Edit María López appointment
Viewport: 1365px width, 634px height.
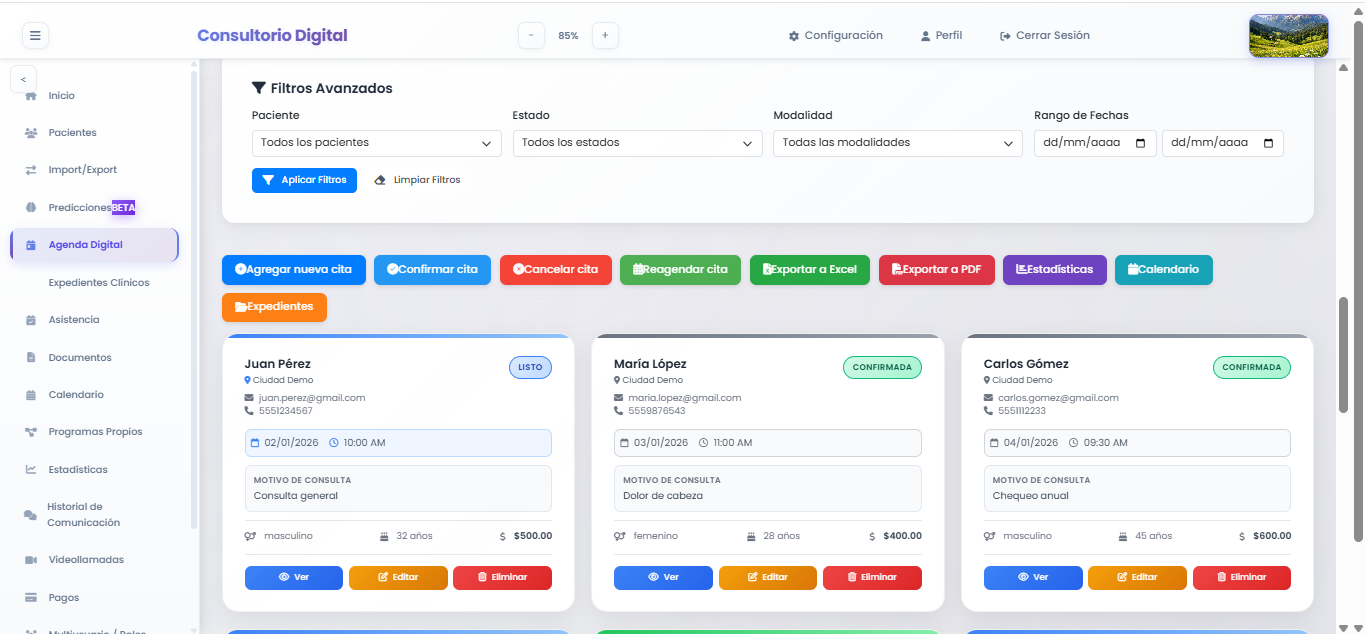pyautogui.click(x=768, y=577)
